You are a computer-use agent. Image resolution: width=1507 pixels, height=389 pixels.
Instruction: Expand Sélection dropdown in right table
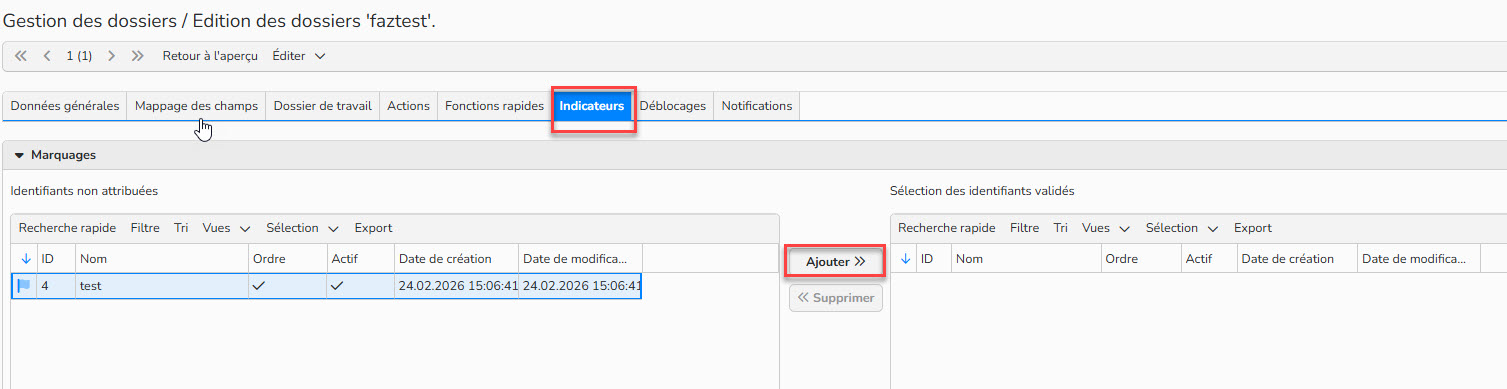1182,228
